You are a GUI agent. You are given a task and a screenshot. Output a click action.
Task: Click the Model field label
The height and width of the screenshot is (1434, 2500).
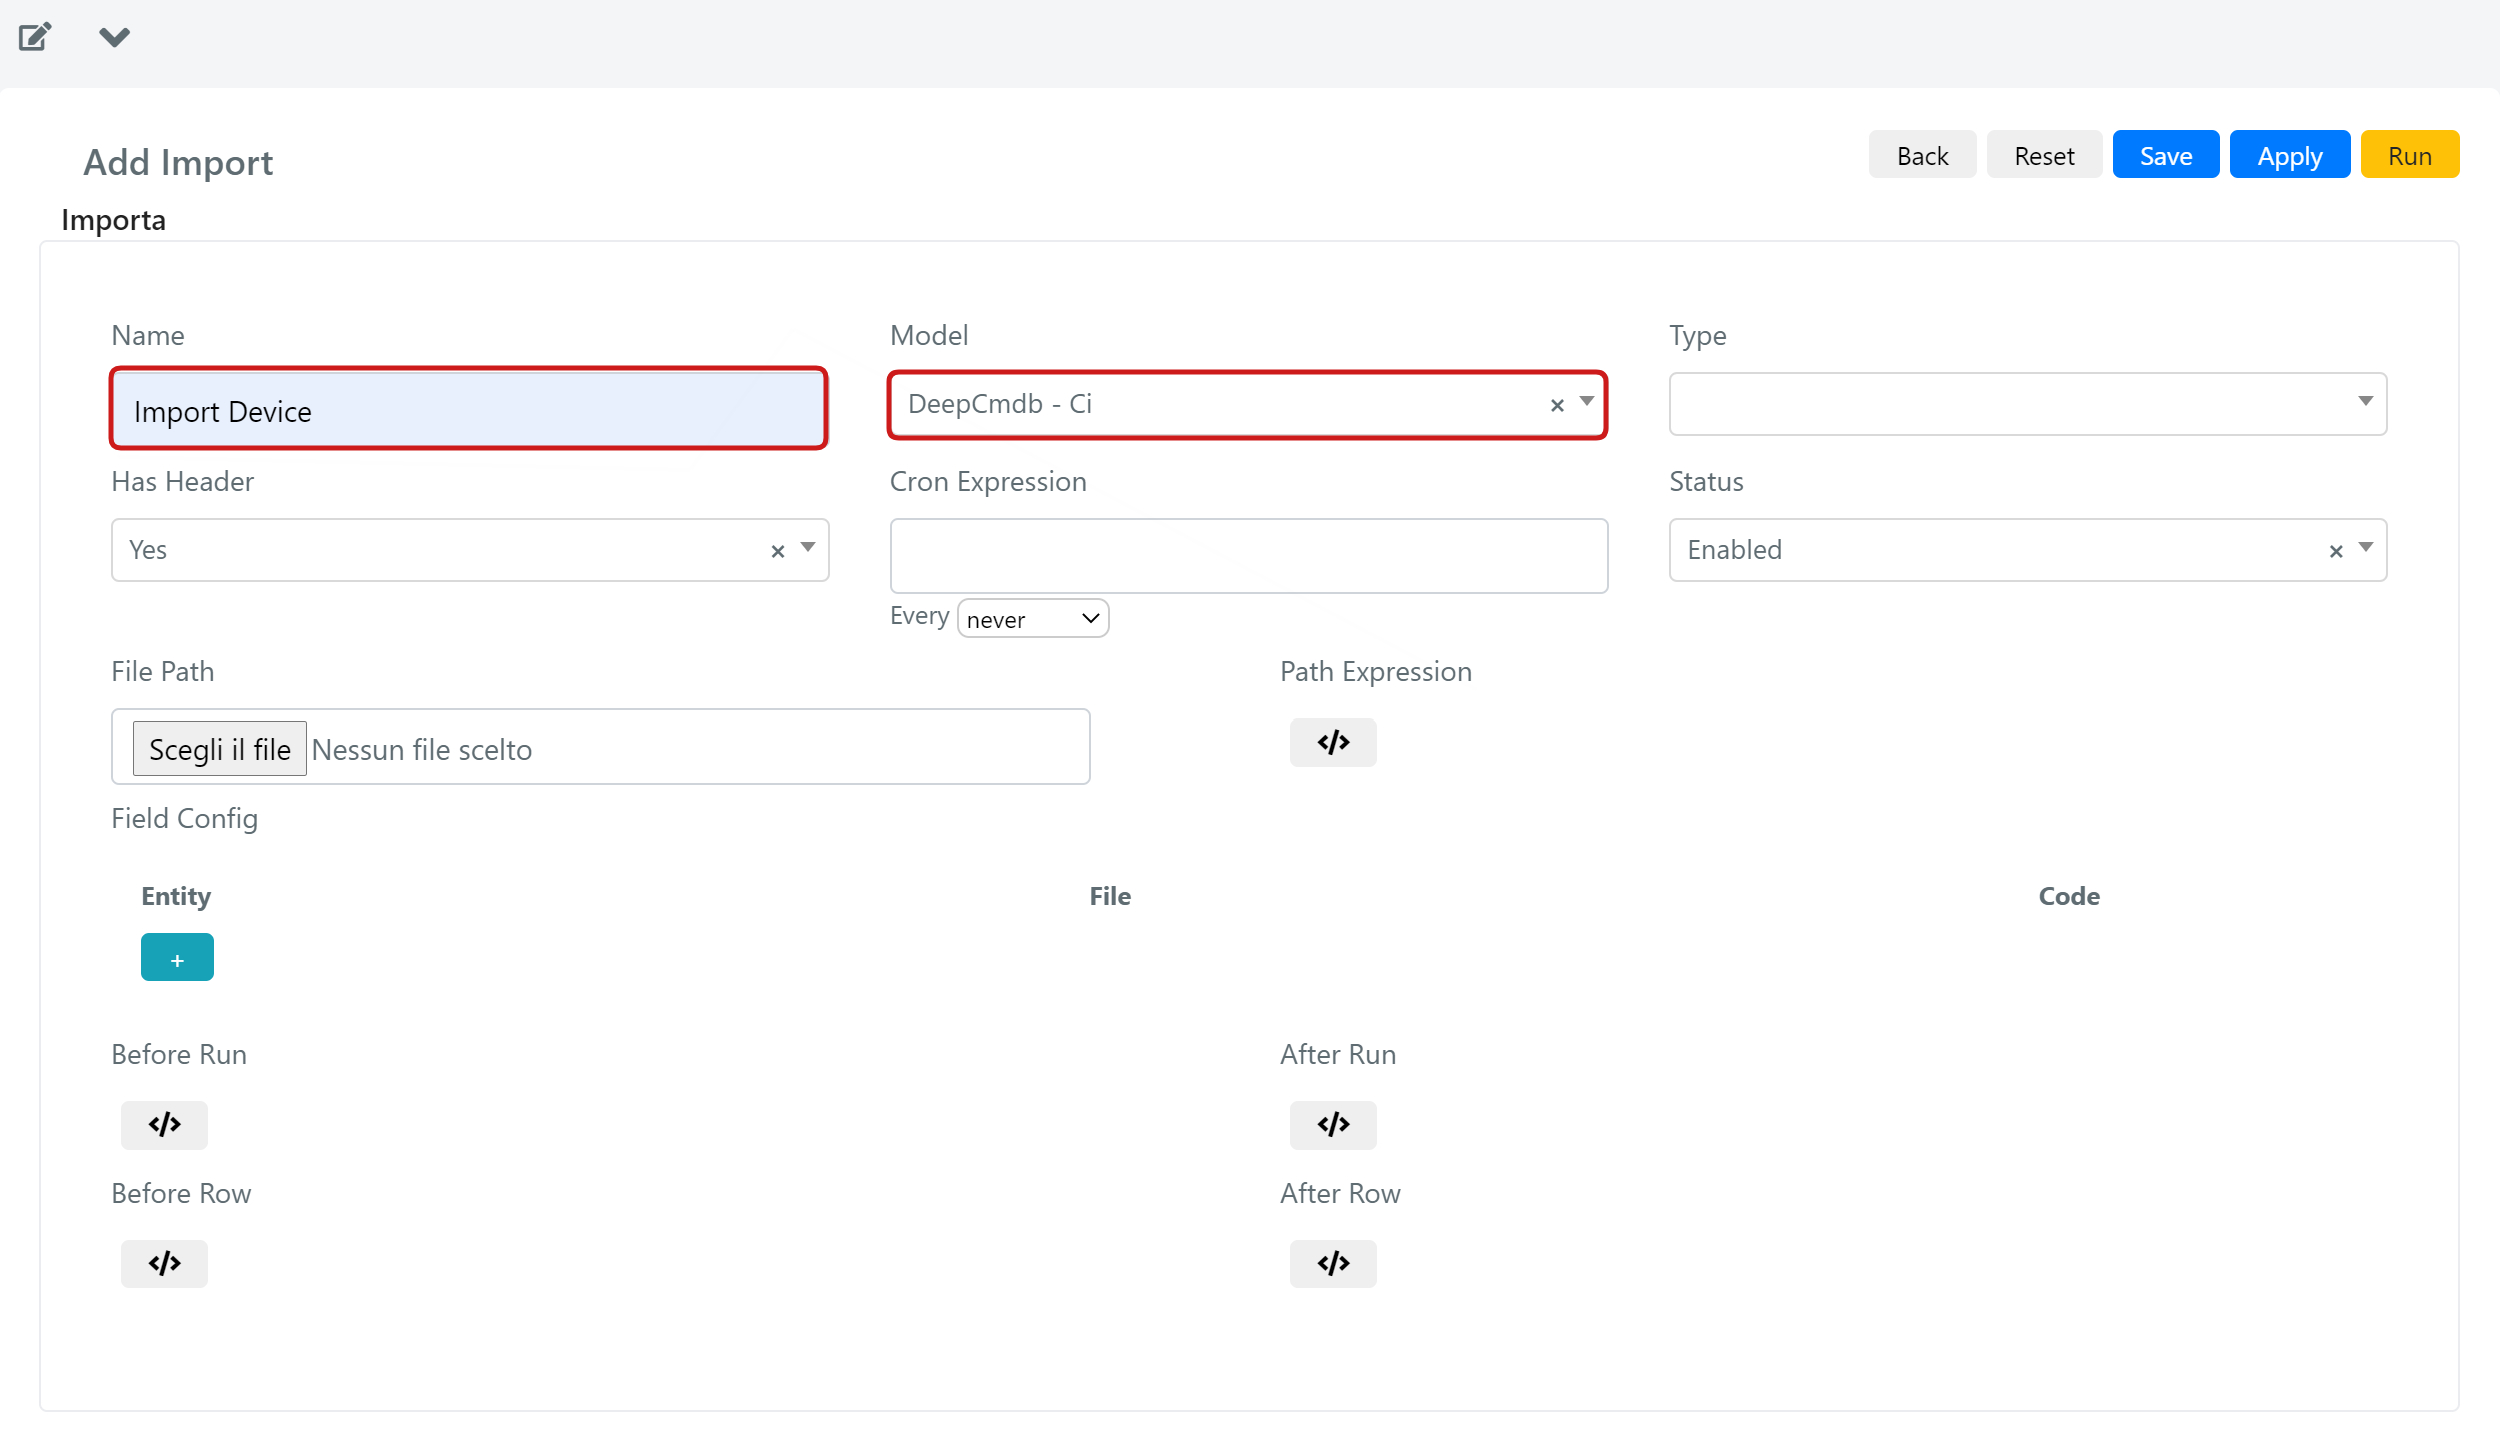[929, 335]
